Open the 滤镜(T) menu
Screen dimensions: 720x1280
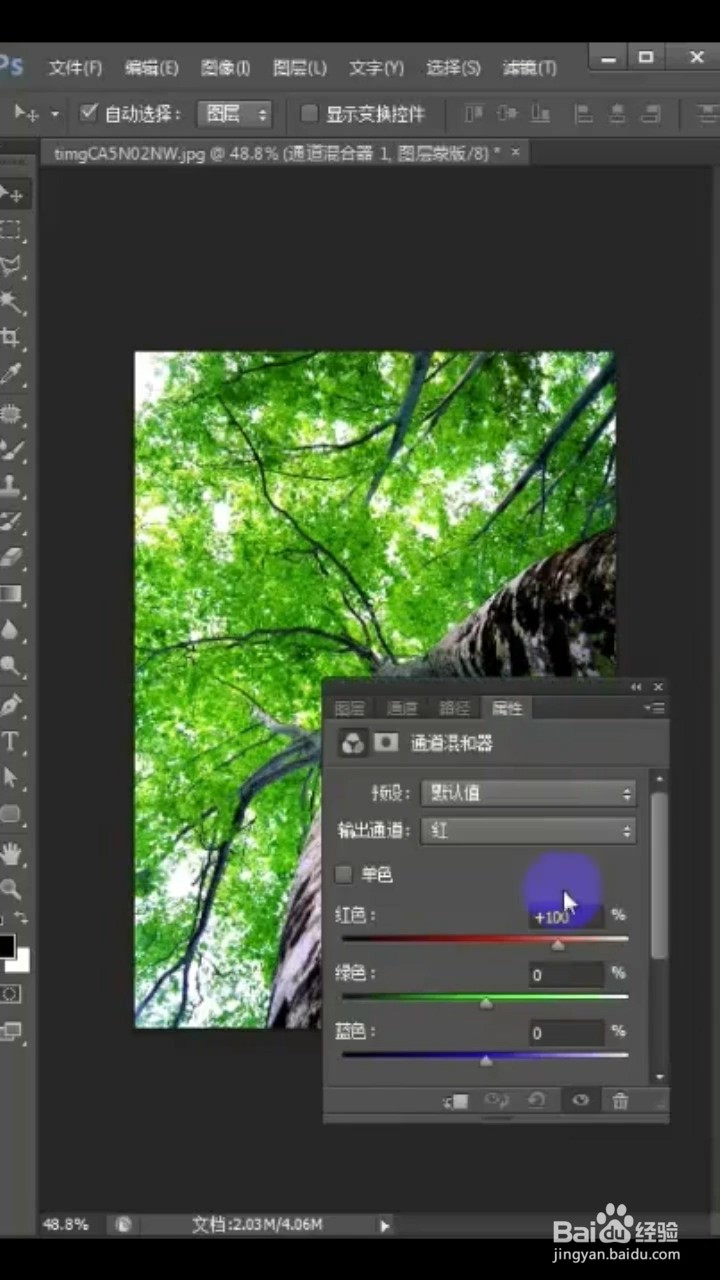530,68
